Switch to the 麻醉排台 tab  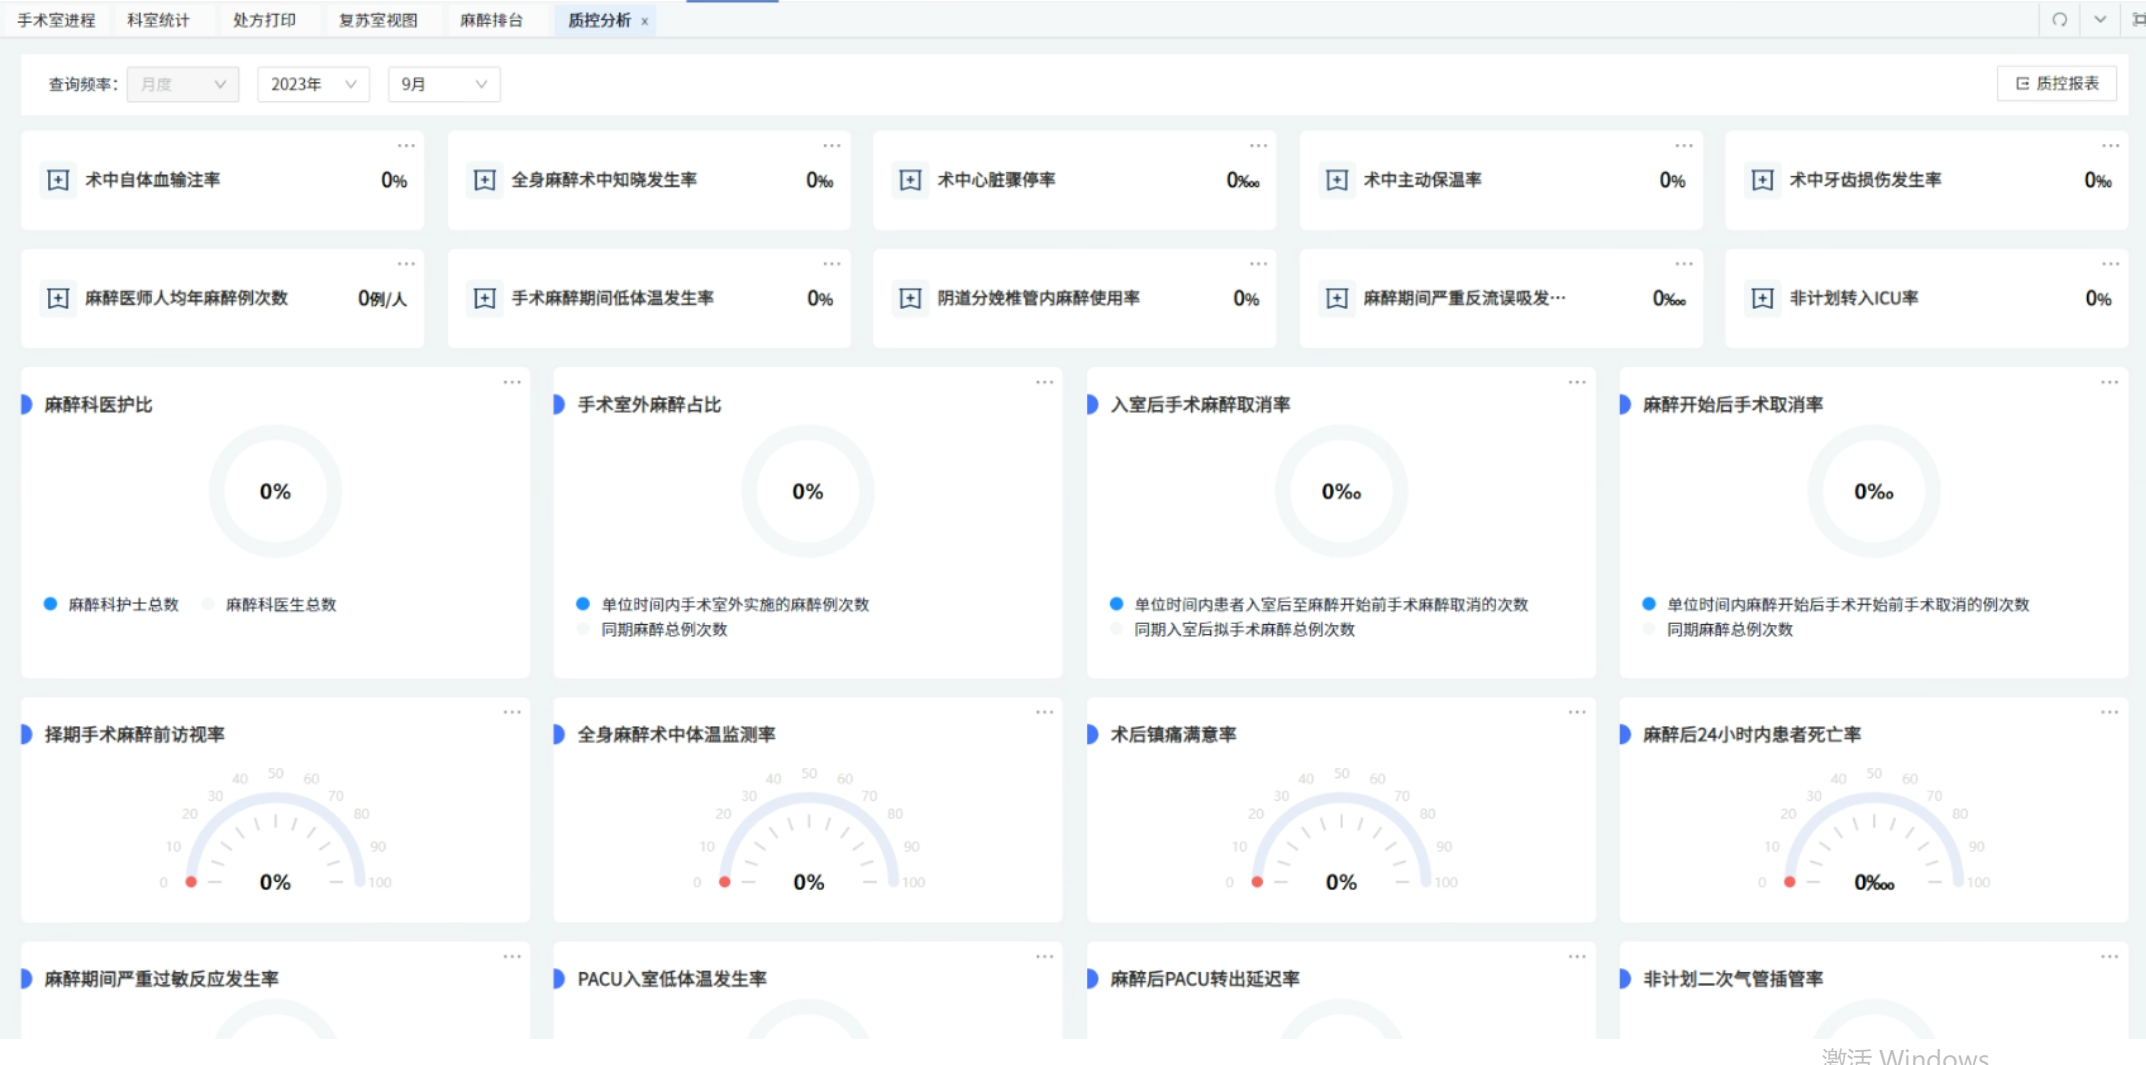pos(491,20)
